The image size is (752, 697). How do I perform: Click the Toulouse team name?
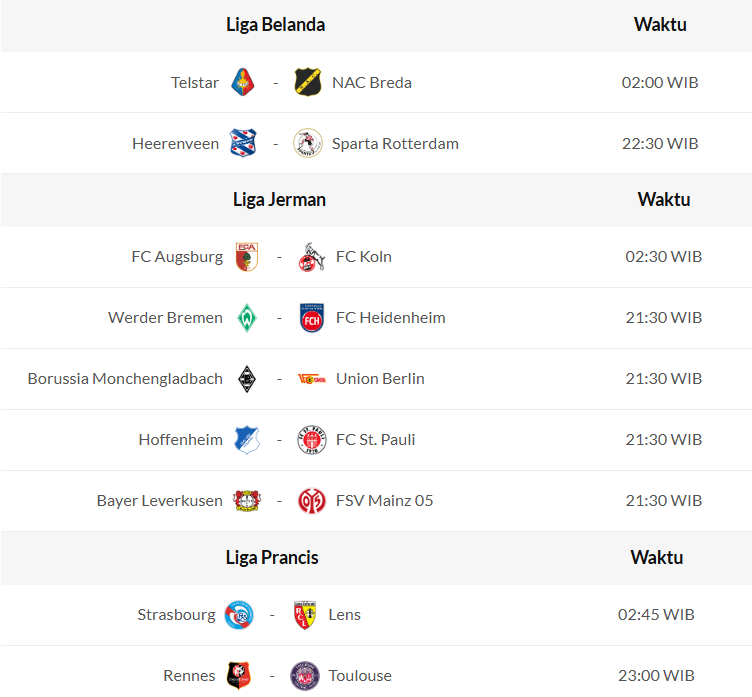coord(360,676)
